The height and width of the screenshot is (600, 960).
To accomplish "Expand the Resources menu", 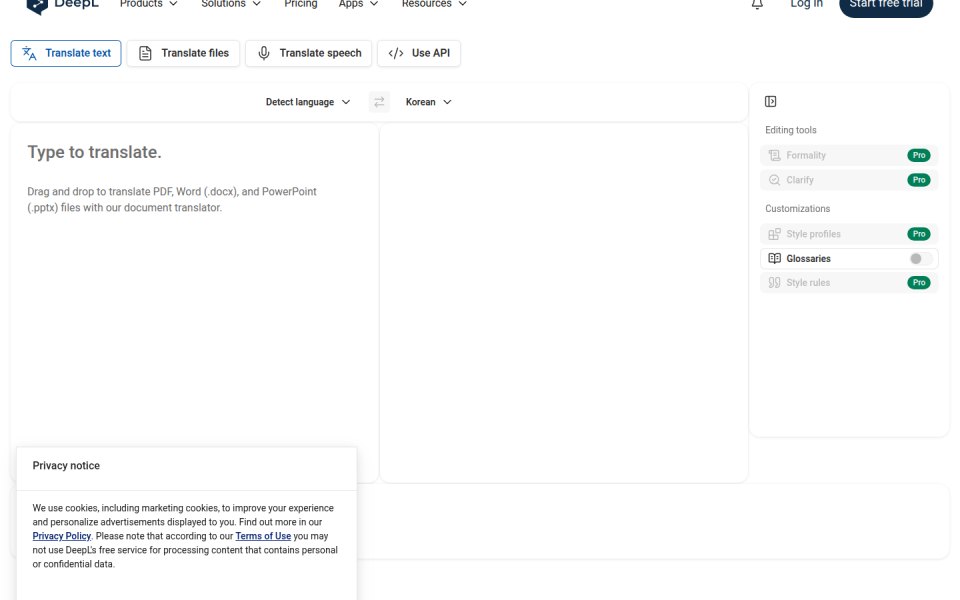I will (x=434, y=4).
